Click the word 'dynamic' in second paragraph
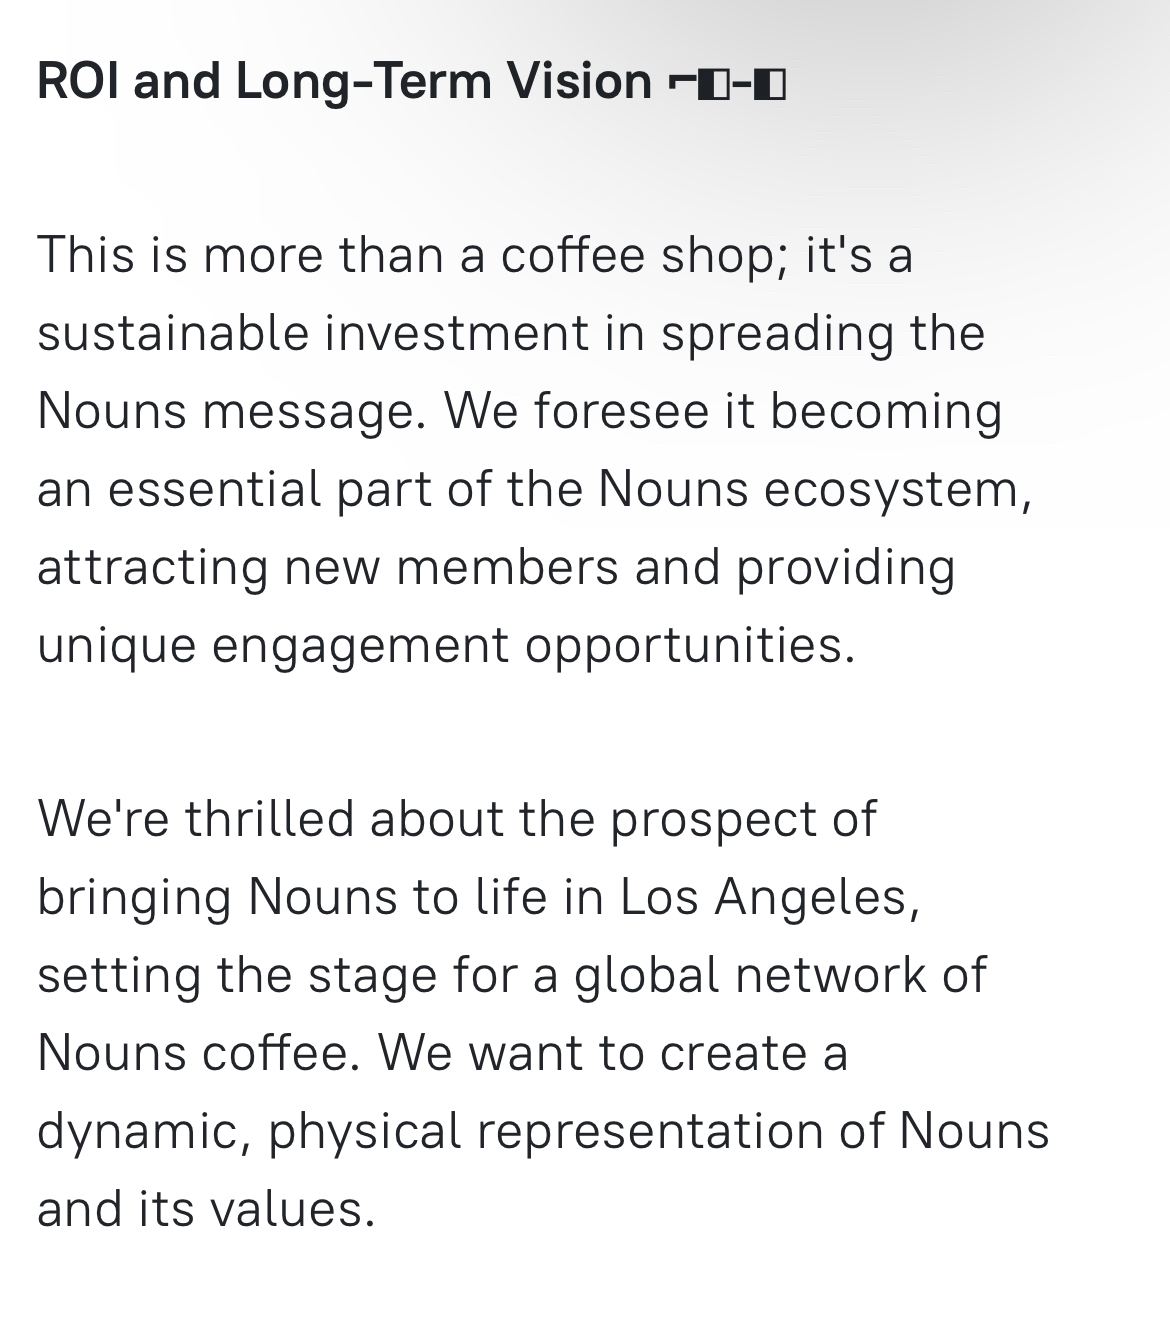Screen dimensions: 1170x1327 (x=137, y=1132)
